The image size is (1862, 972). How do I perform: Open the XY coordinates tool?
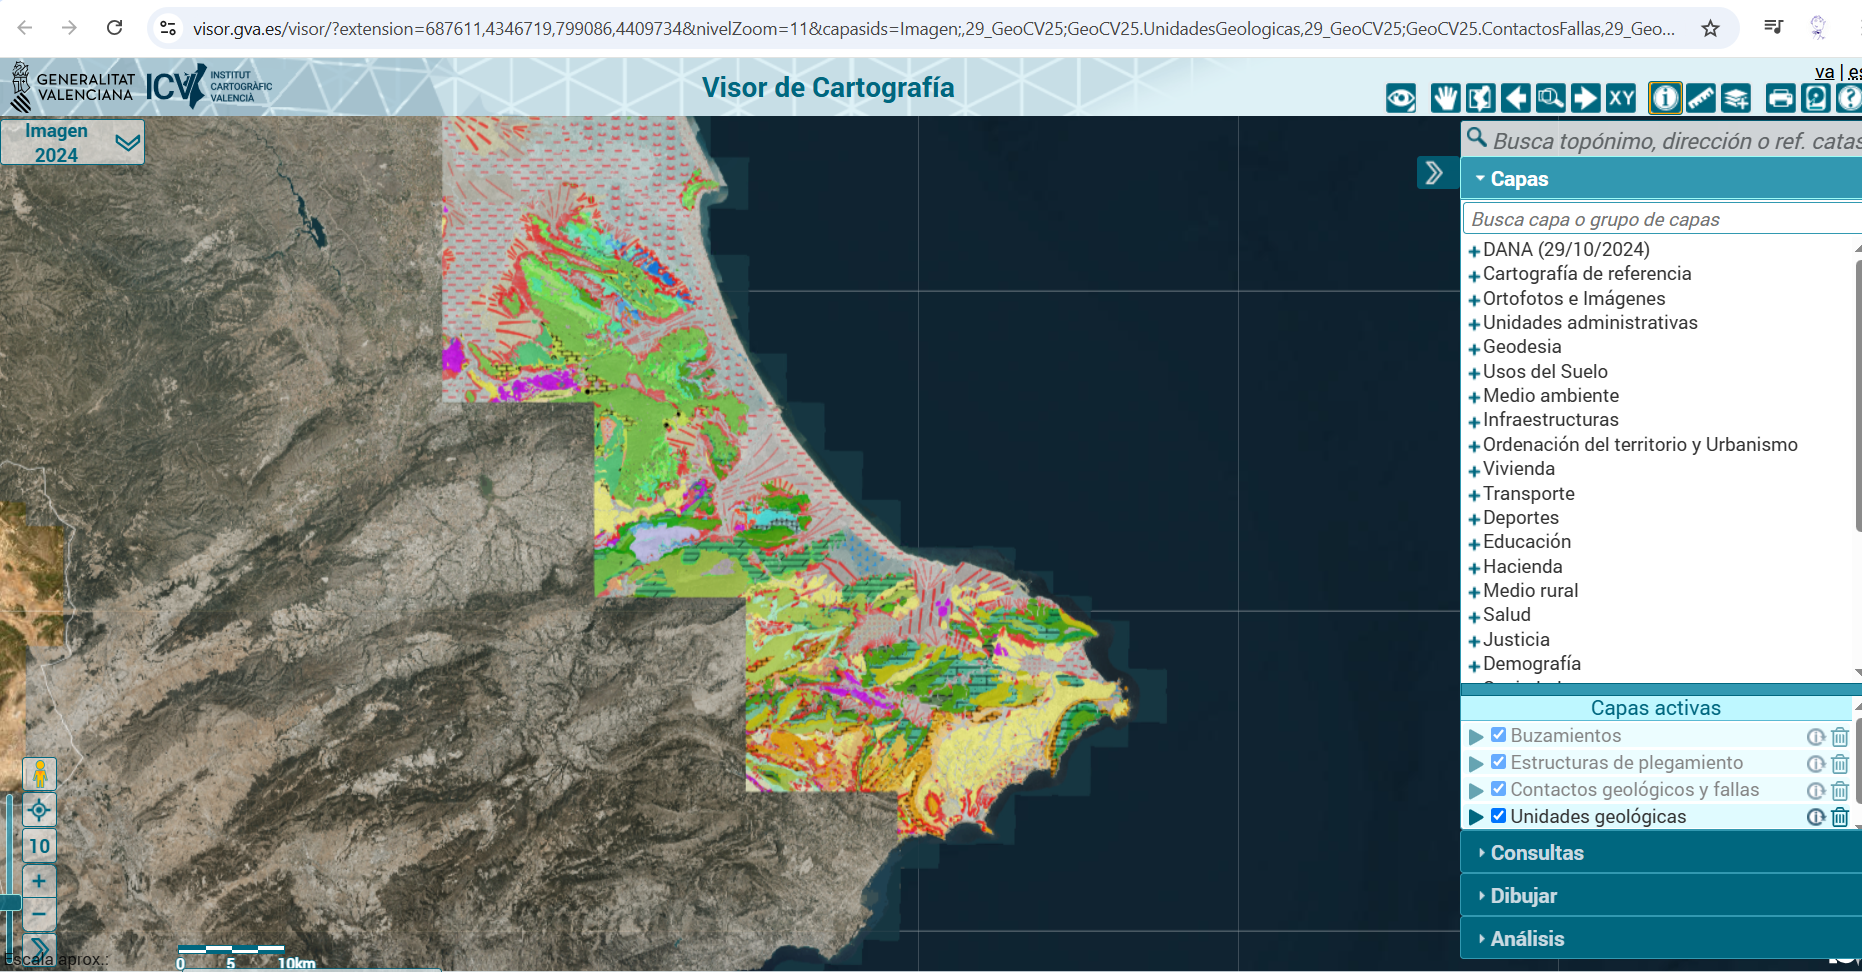tap(1620, 98)
